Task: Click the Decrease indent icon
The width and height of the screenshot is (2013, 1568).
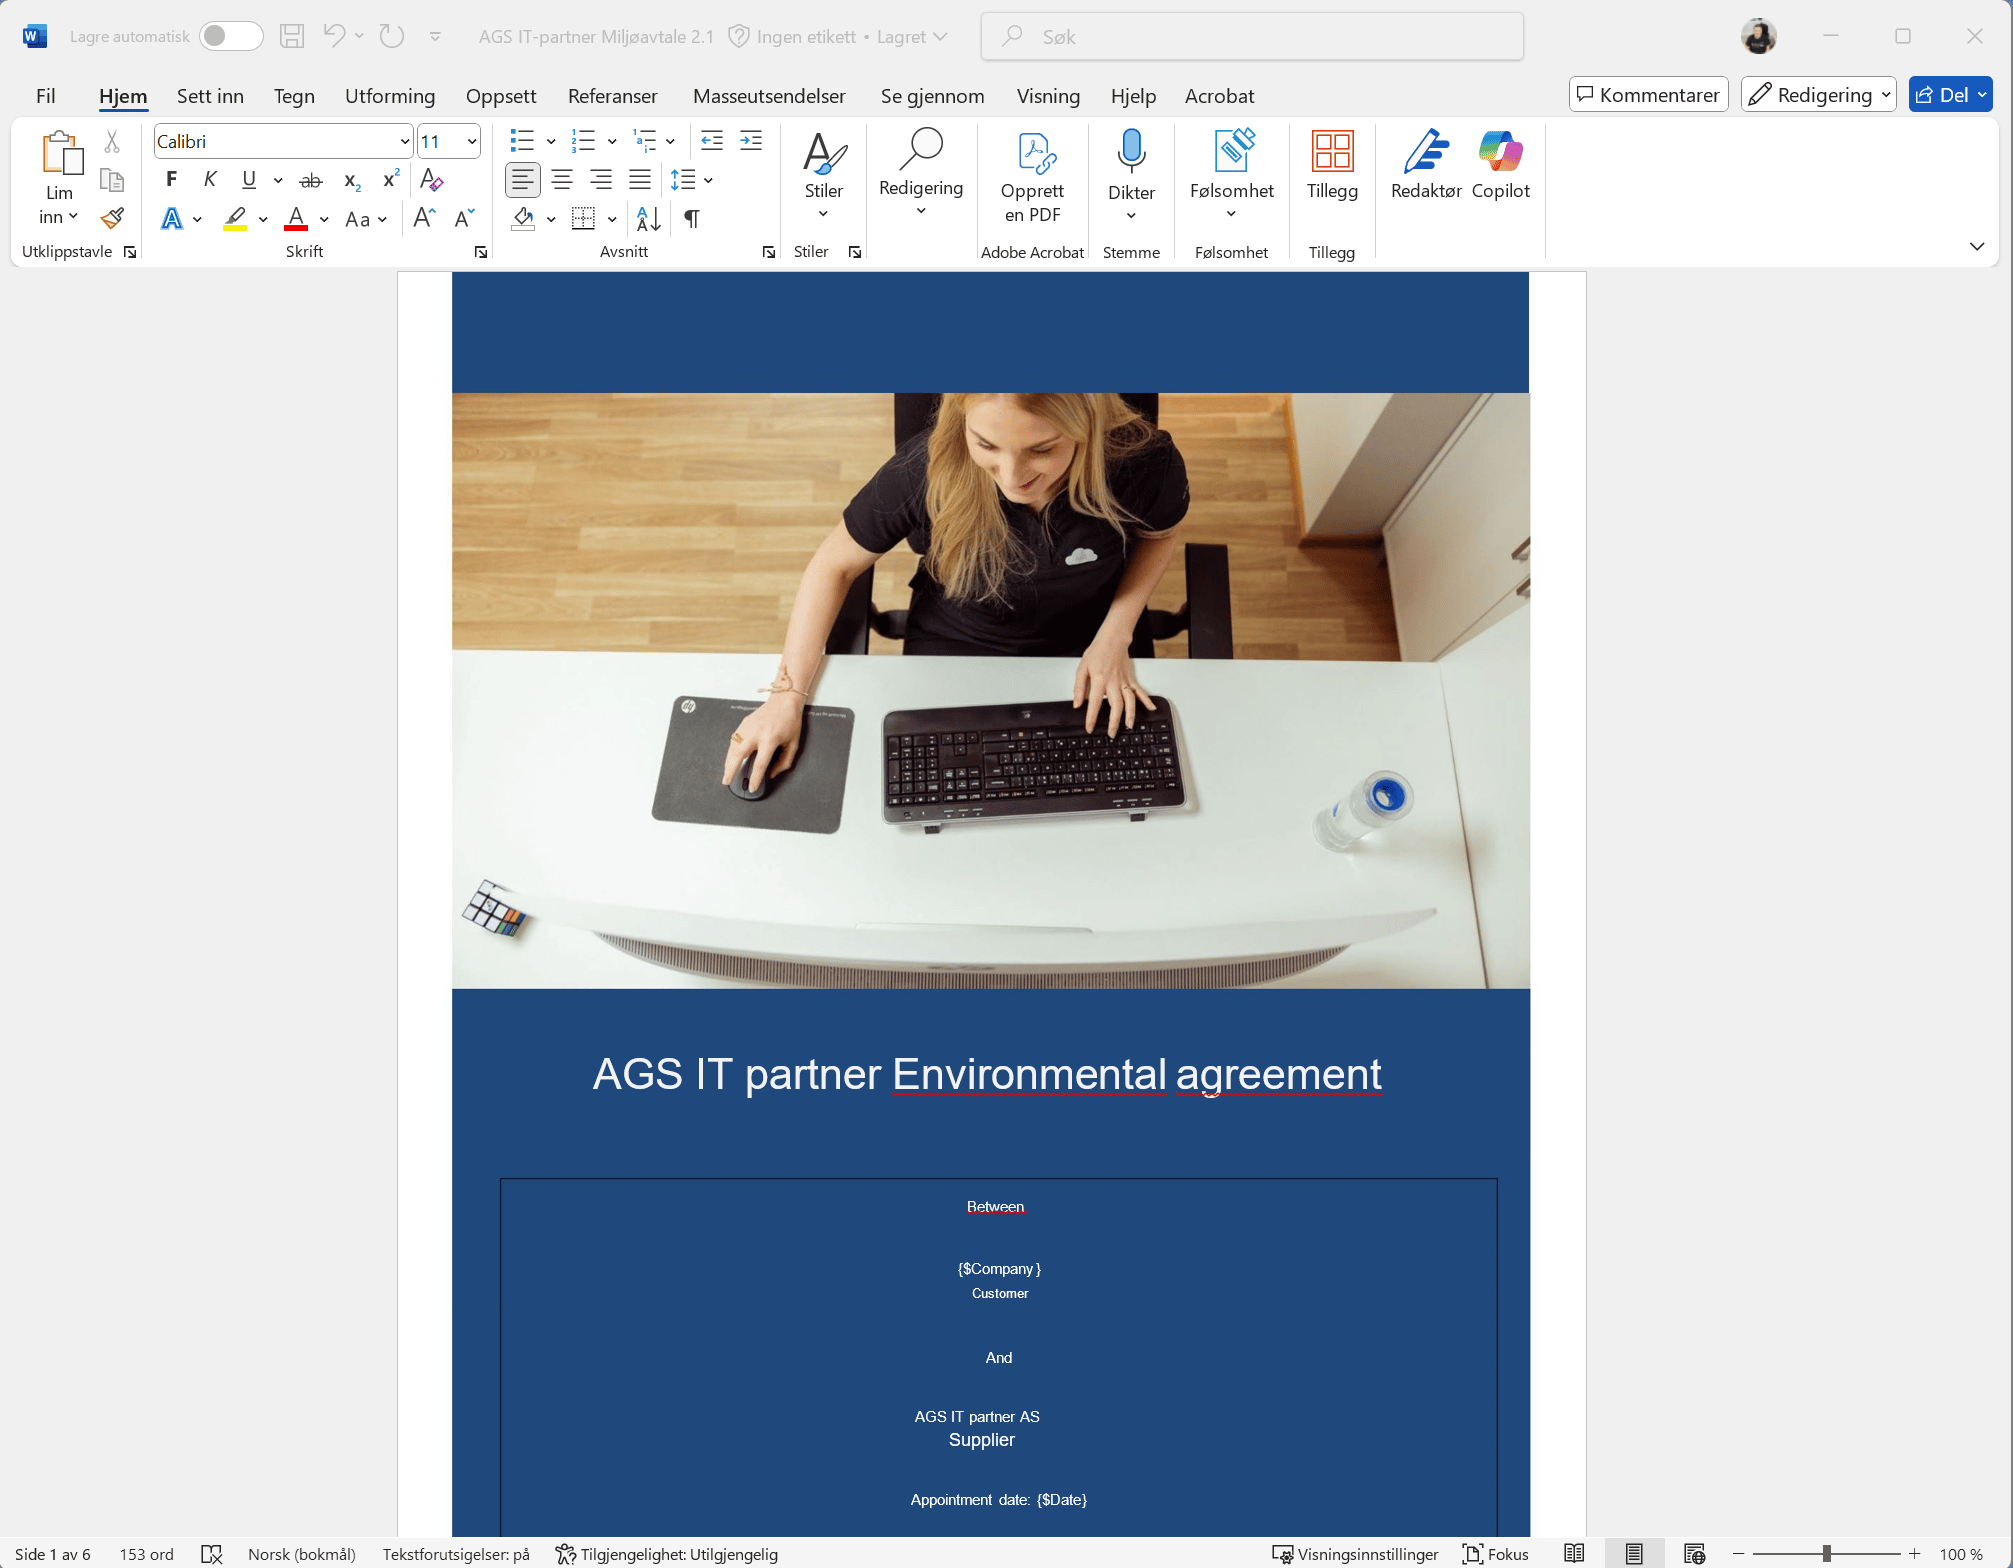Action: click(x=712, y=141)
